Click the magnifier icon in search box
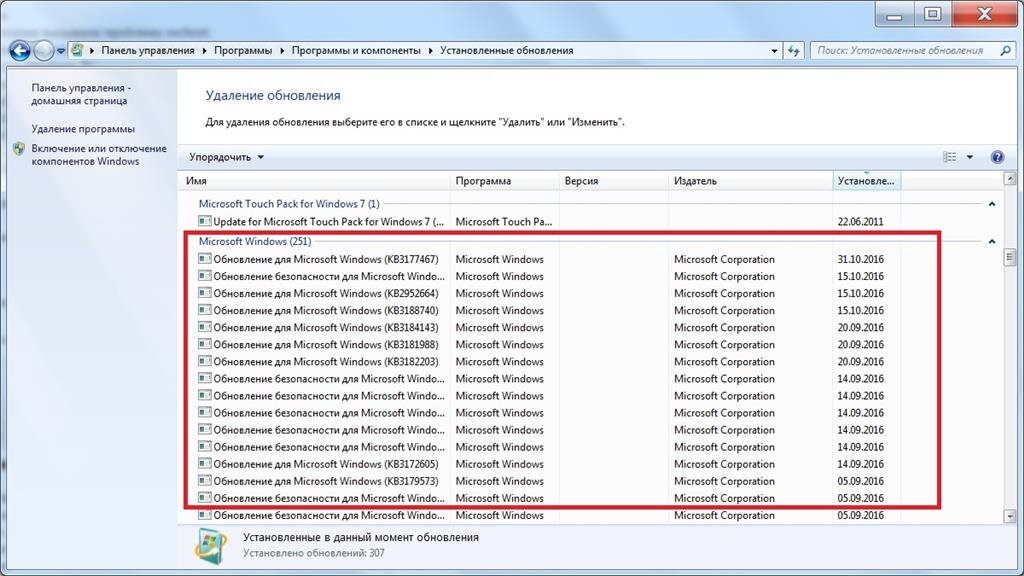Image resolution: width=1024 pixels, height=576 pixels. pos(1005,50)
